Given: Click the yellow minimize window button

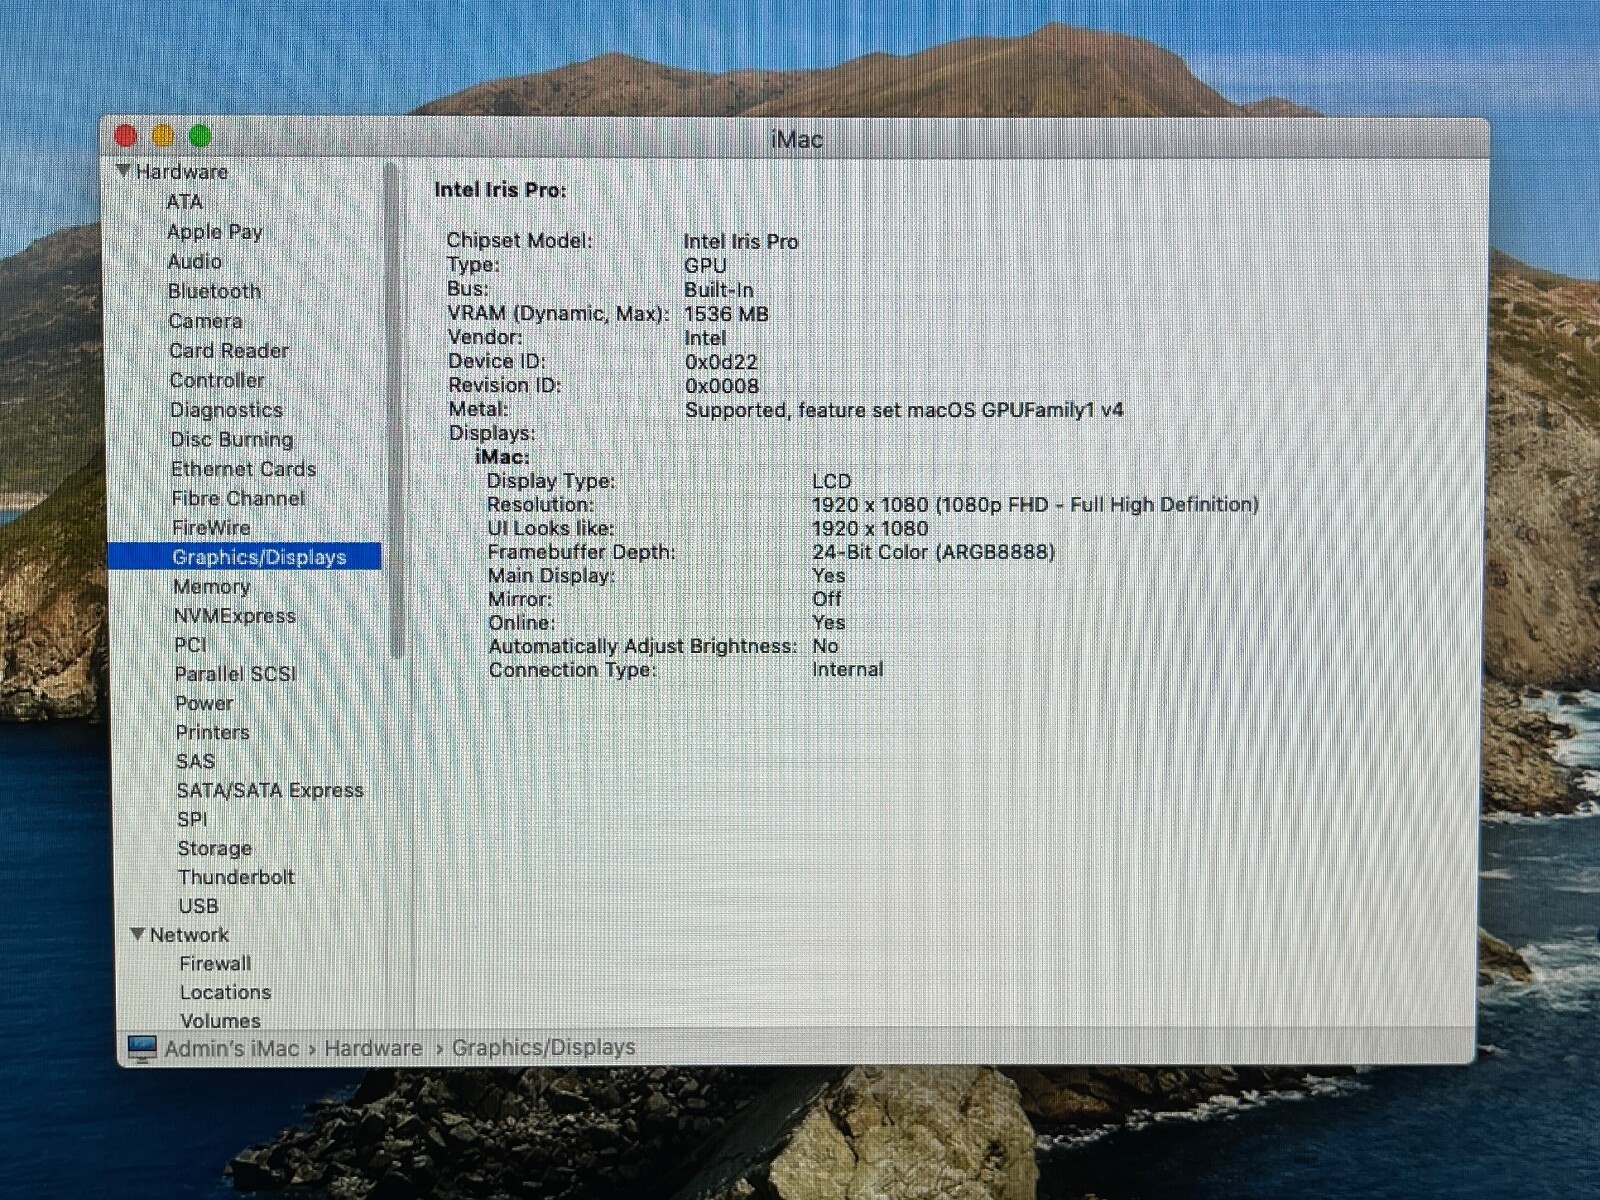Looking at the screenshot, I should pyautogui.click(x=163, y=136).
